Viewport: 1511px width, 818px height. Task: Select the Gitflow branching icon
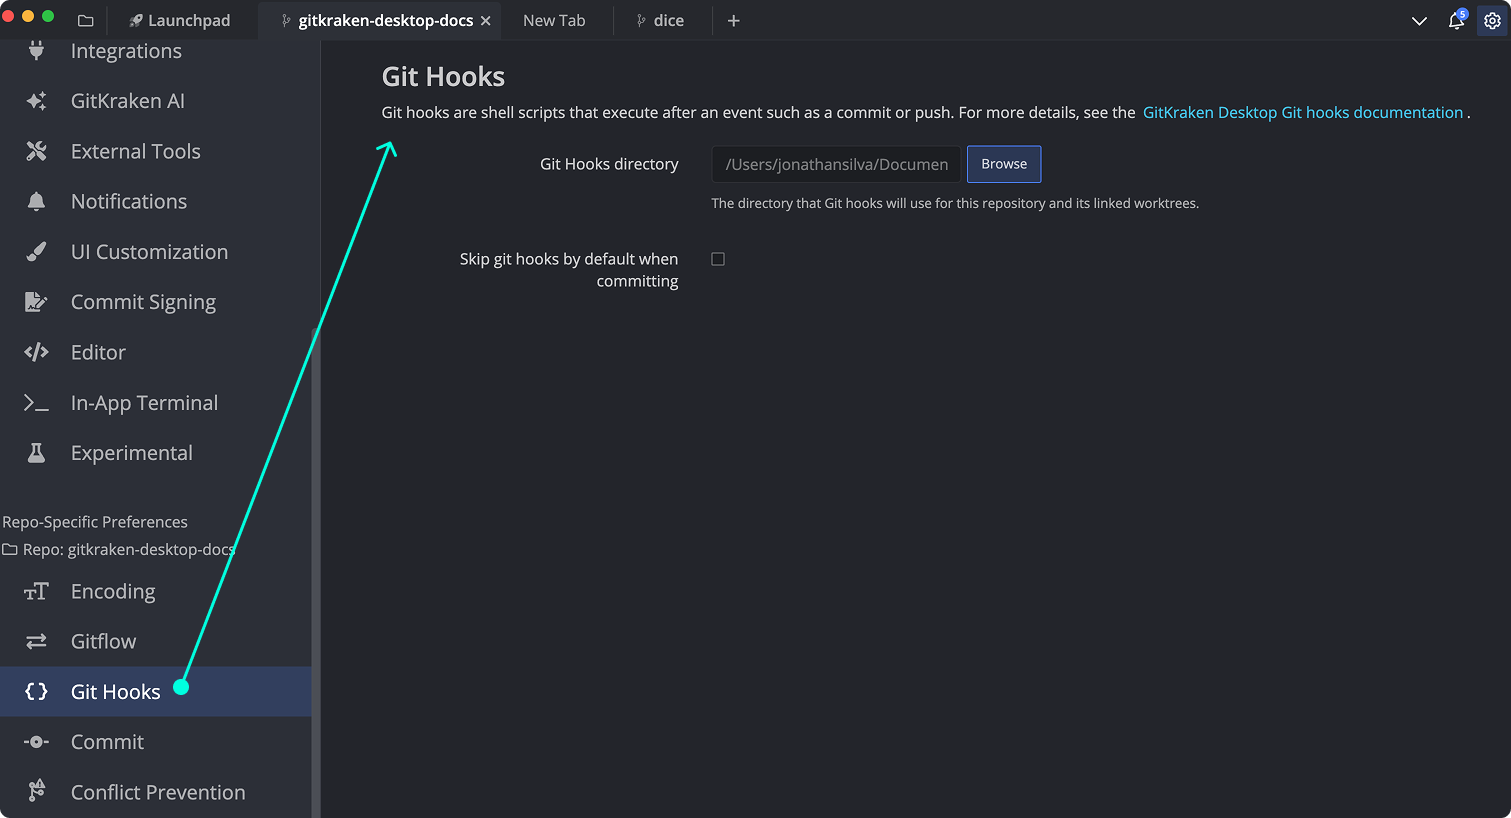pyautogui.click(x=36, y=641)
